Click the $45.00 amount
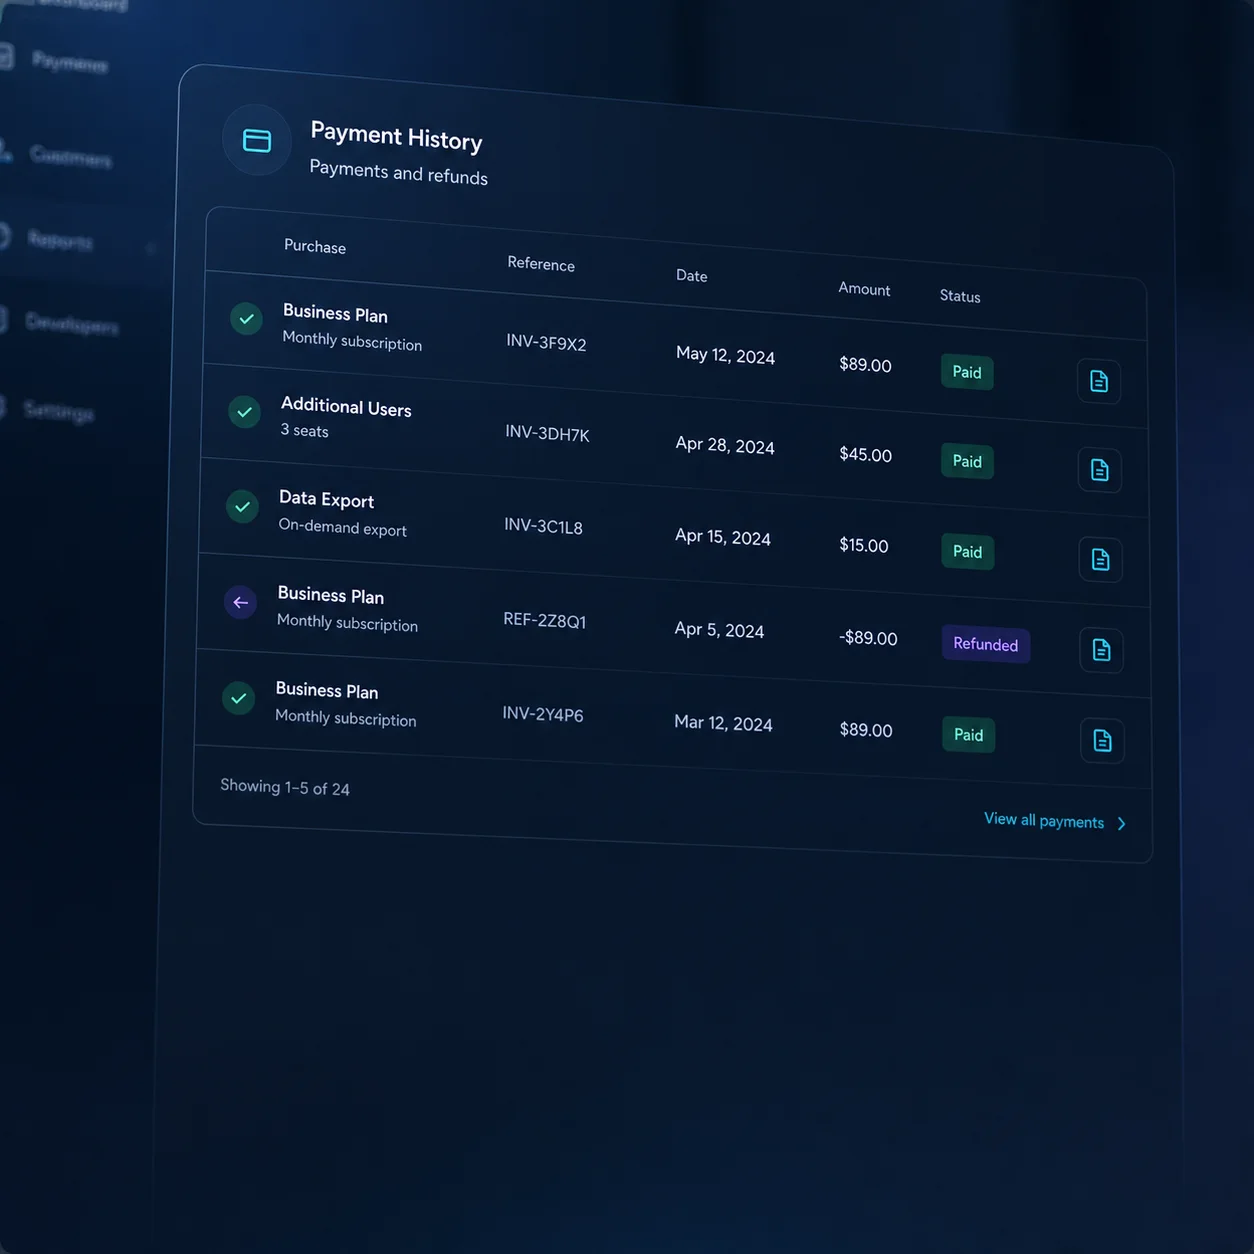Viewport: 1254px width, 1254px height. pos(865,454)
